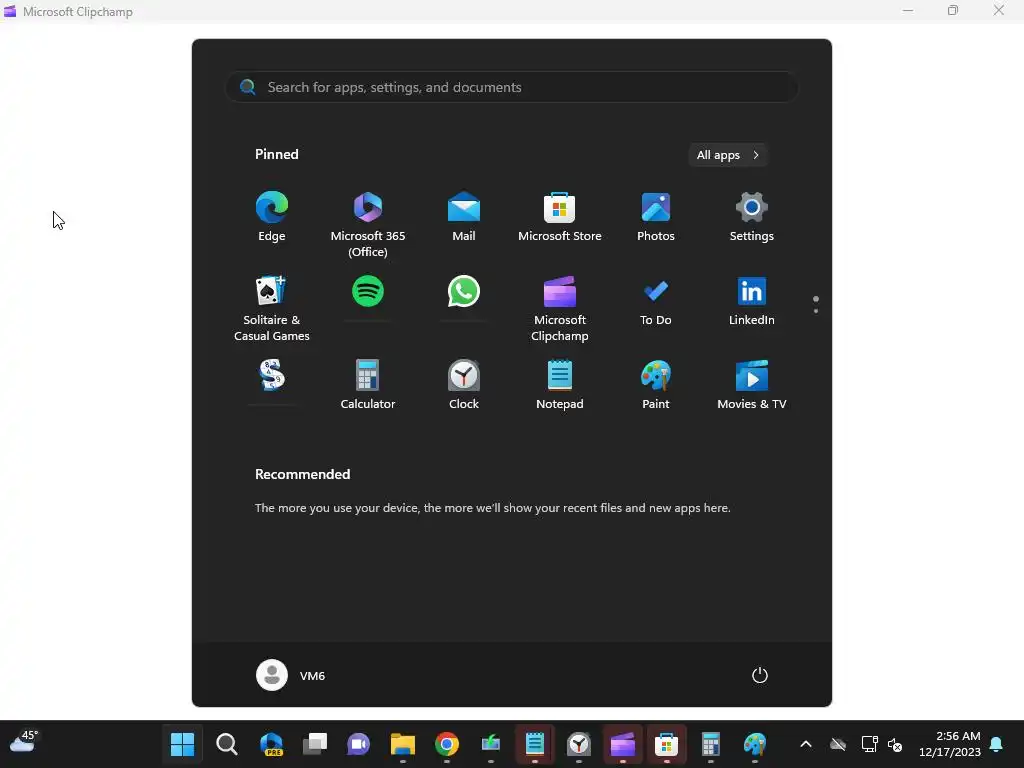
Task: Open Settings from the pinned grid
Action: (752, 218)
